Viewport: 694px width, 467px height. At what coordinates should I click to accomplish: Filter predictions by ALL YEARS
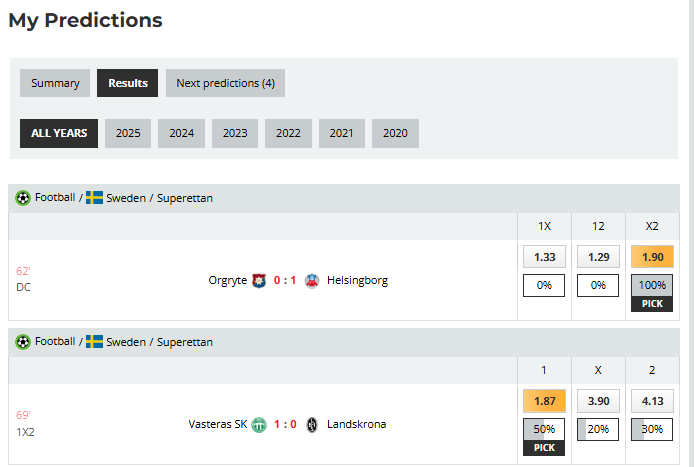click(59, 133)
